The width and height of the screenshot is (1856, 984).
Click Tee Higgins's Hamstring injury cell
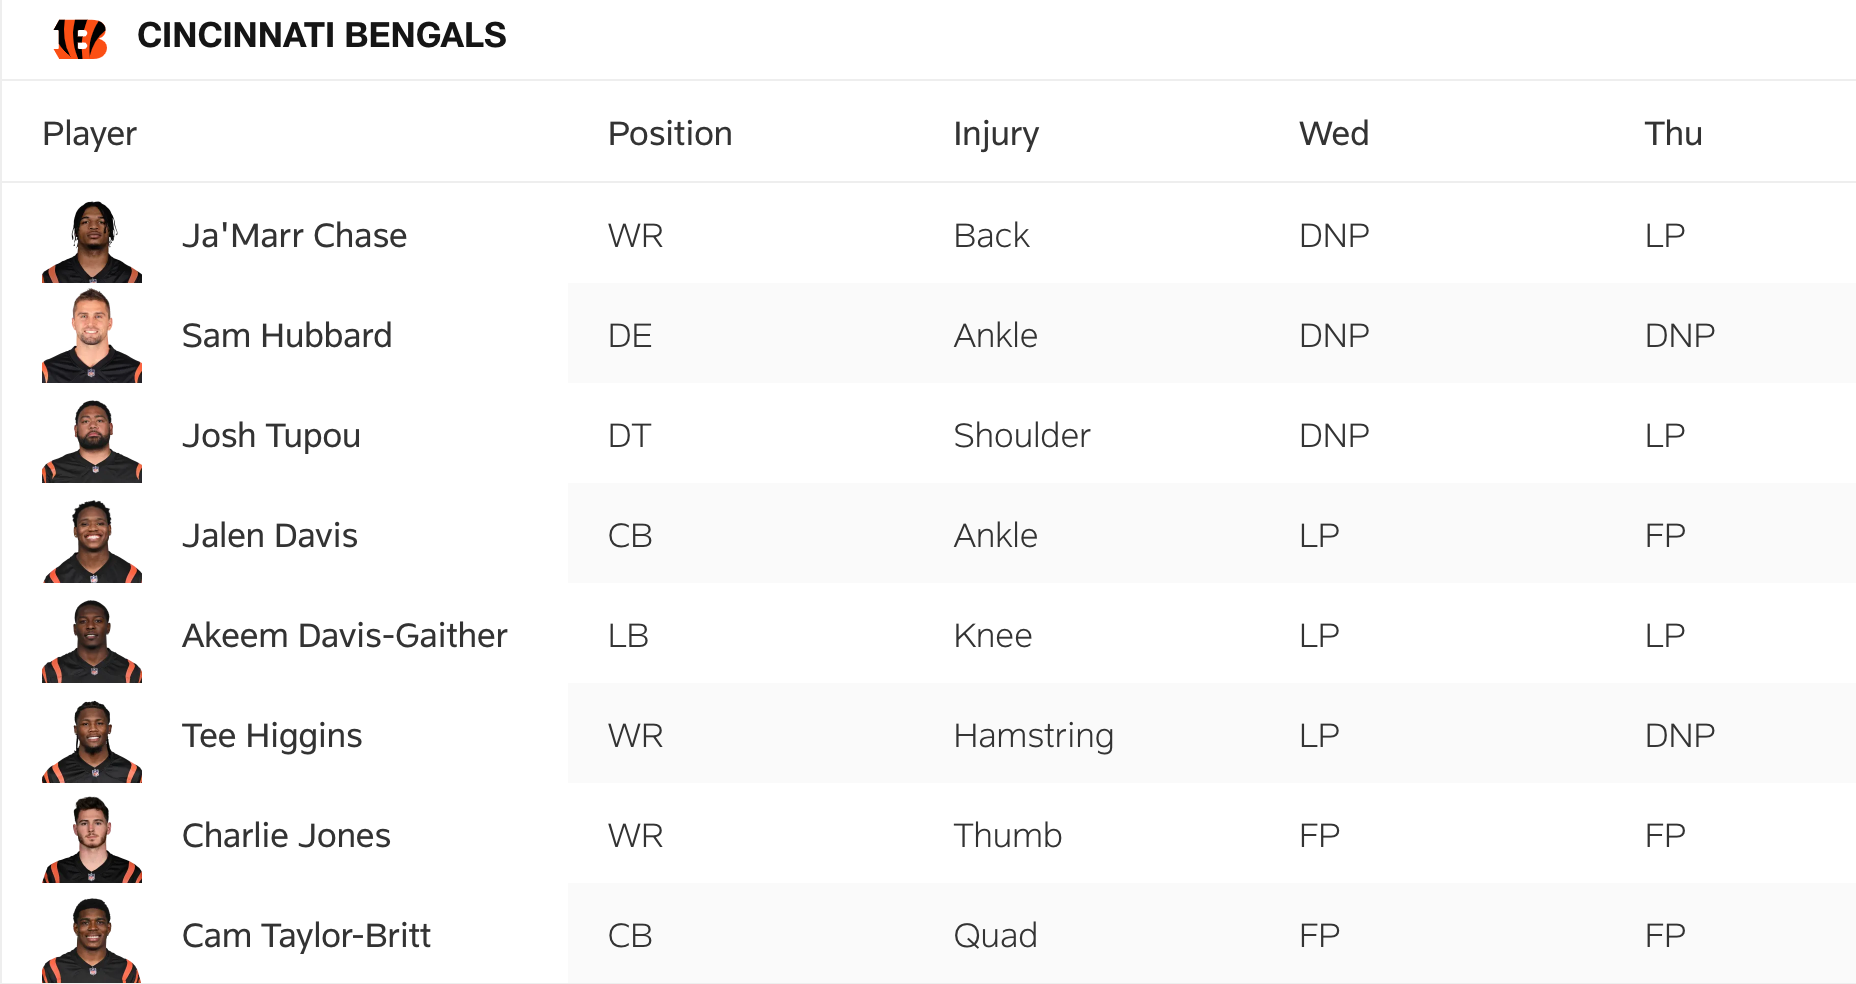pos(1033,736)
